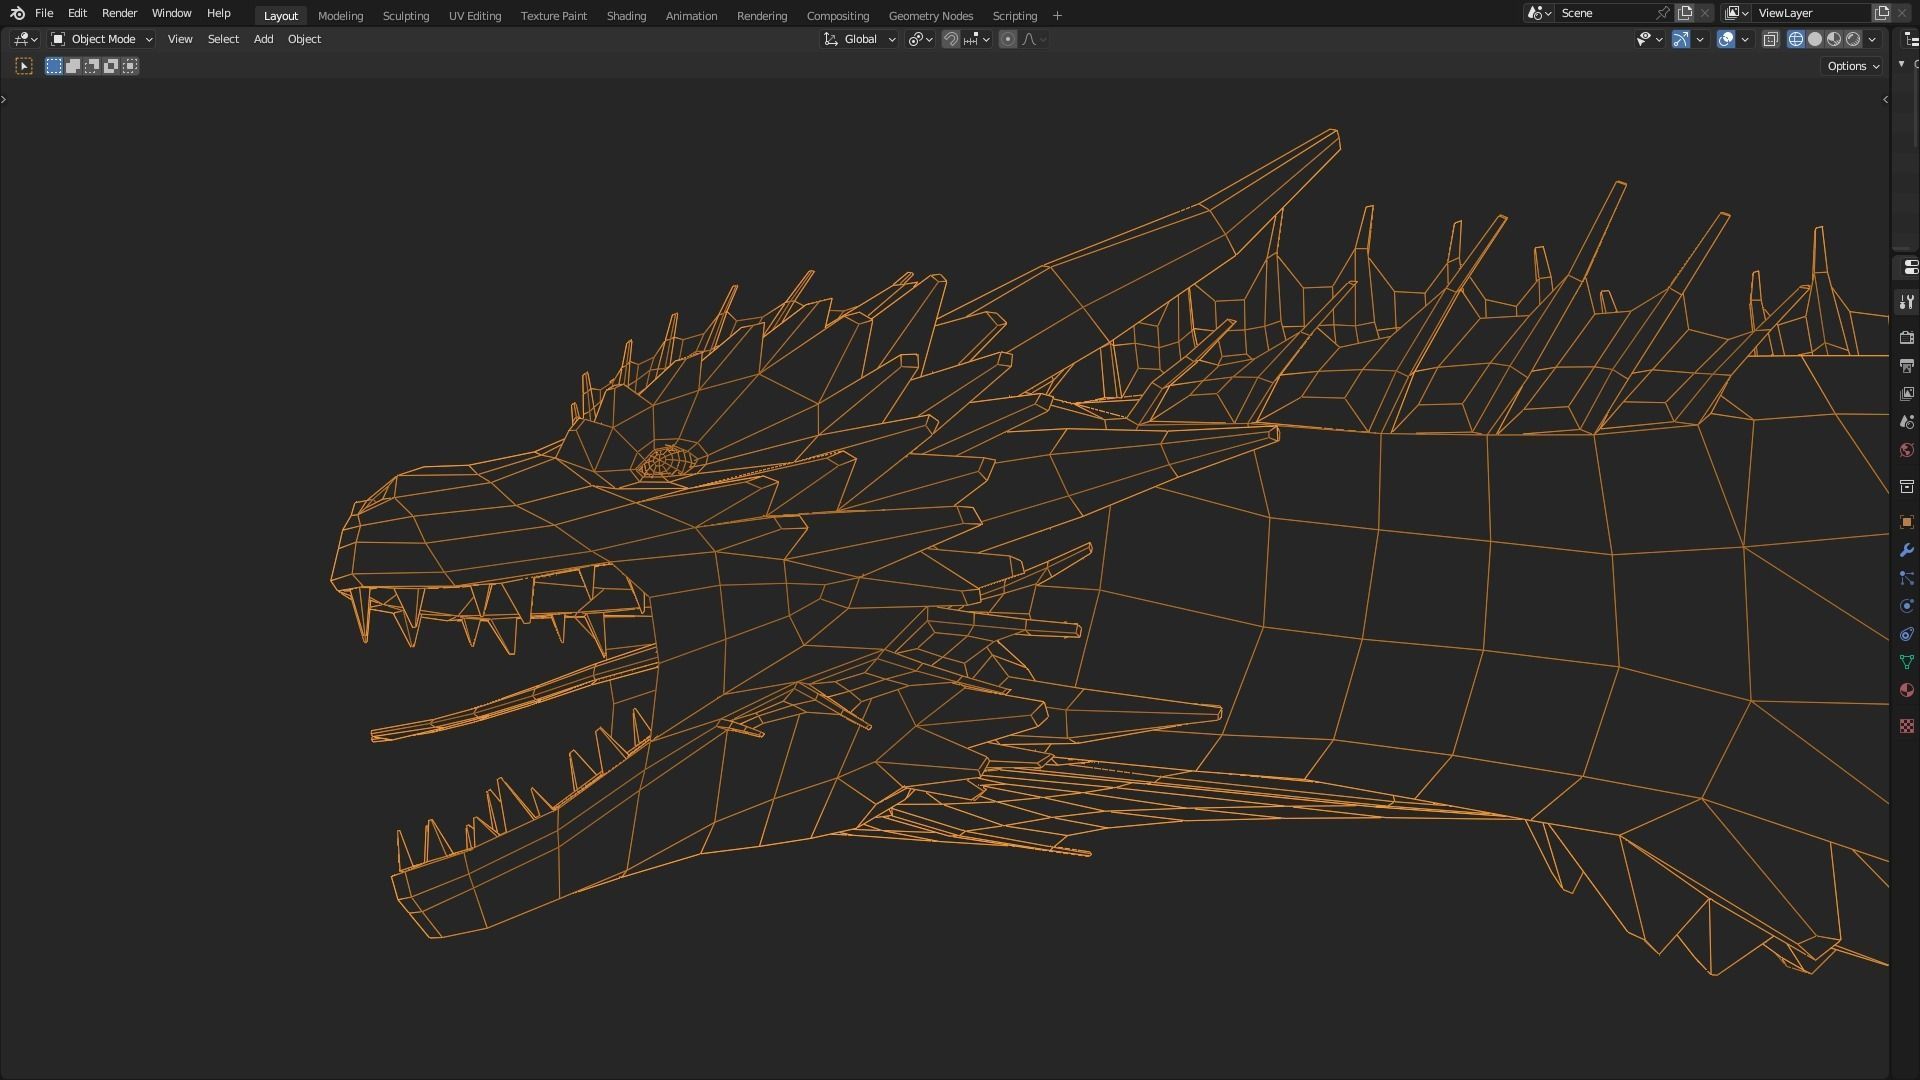Expand the shading options dropdown arrow
This screenshot has width=1920, height=1080.
coord(1872,39)
